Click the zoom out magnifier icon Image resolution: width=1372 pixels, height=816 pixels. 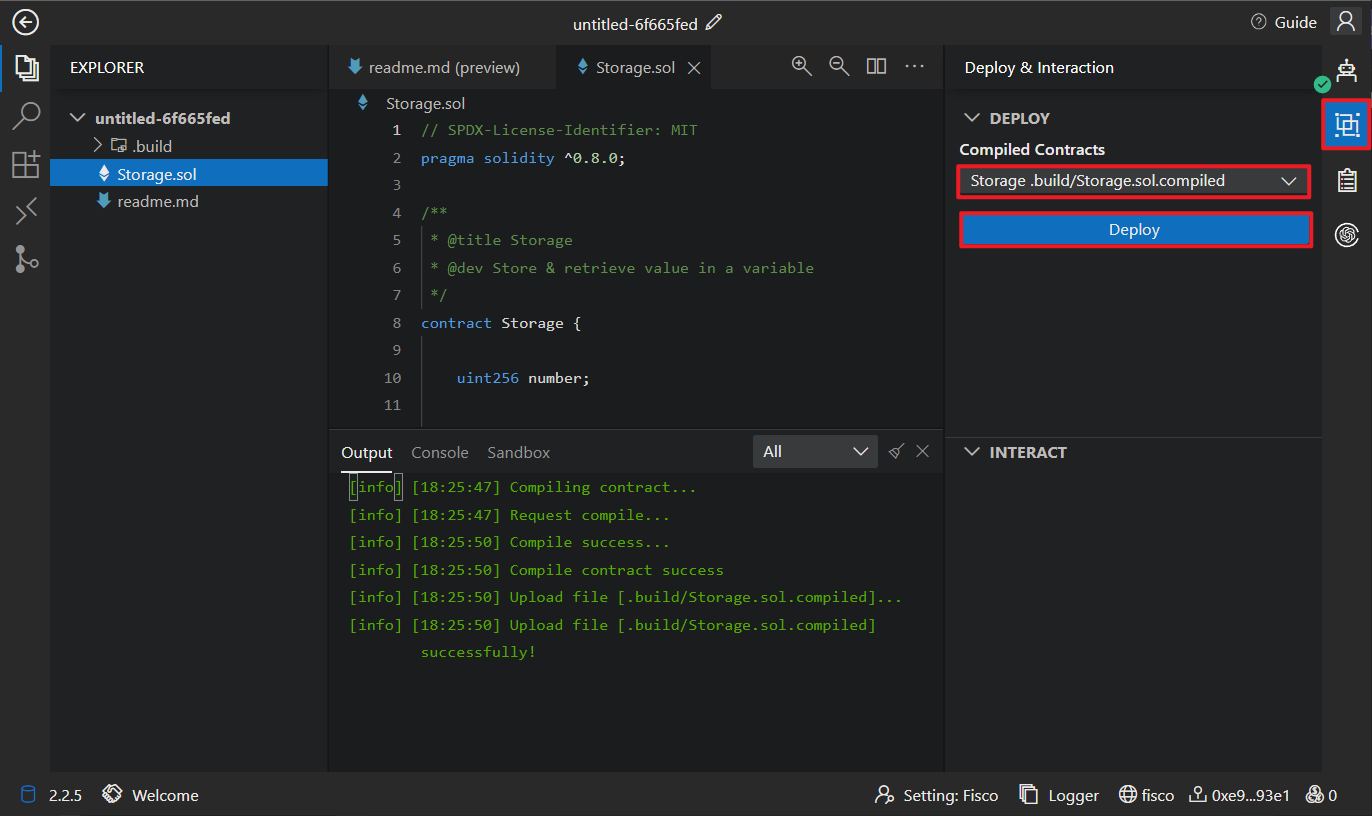(839, 67)
